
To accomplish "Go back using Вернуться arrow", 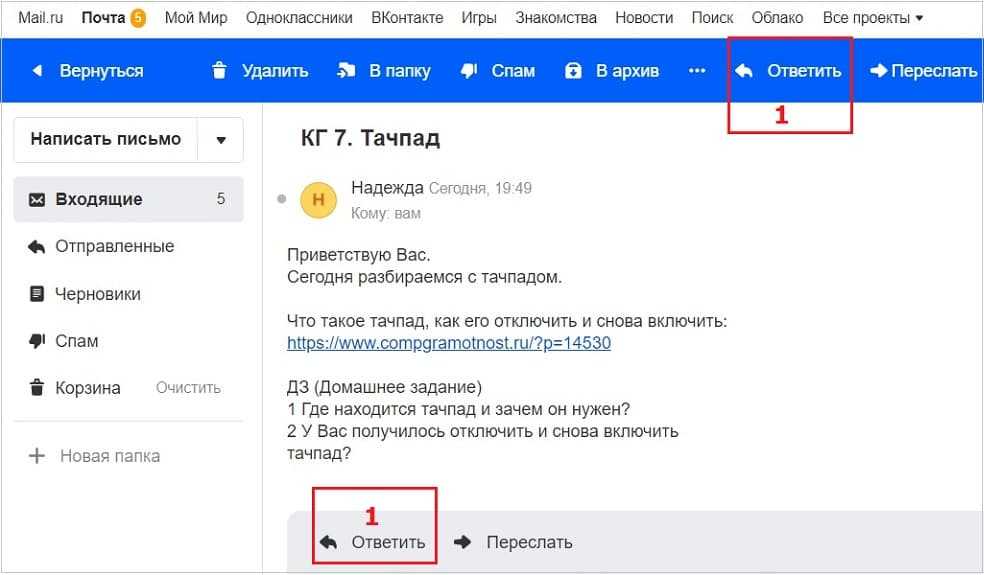I will point(87,71).
